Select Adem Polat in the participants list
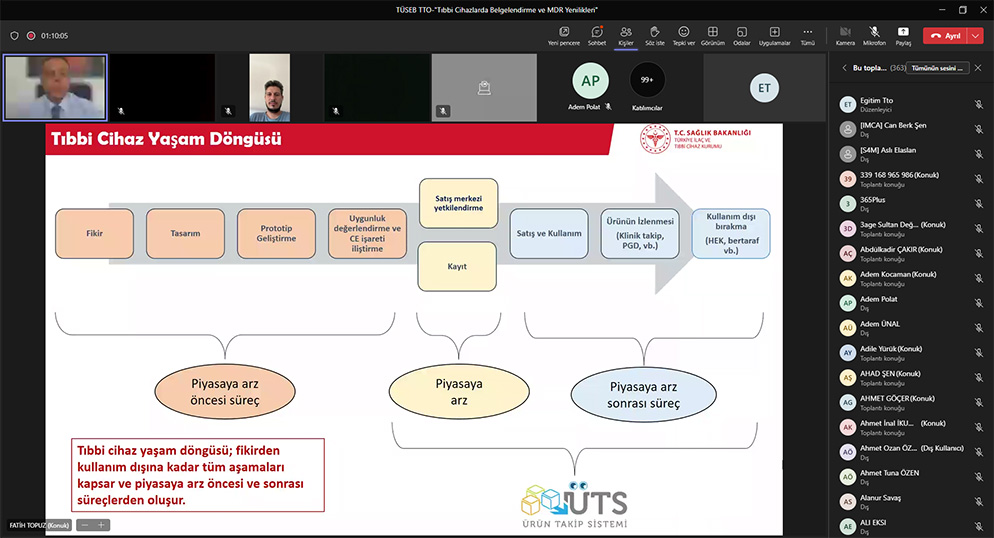Screen dimensions: 994x538 pyautogui.click(x=878, y=302)
